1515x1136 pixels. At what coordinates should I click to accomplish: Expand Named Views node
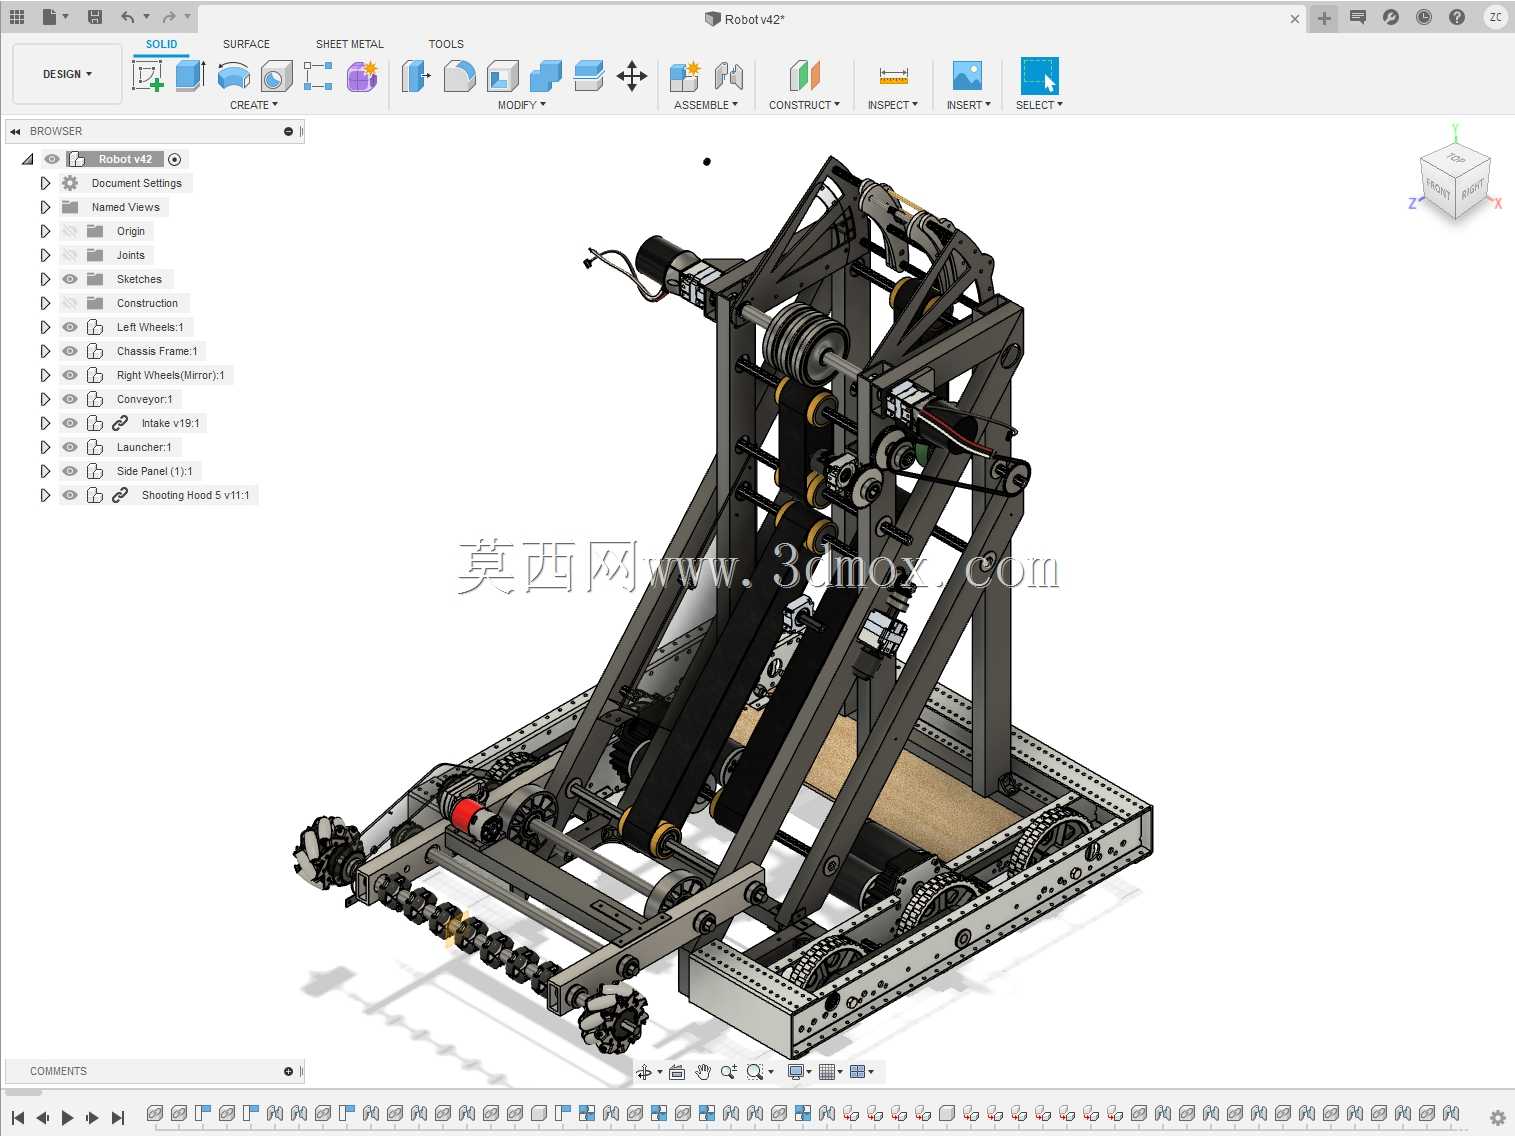pyautogui.click(x=45, y=207)
